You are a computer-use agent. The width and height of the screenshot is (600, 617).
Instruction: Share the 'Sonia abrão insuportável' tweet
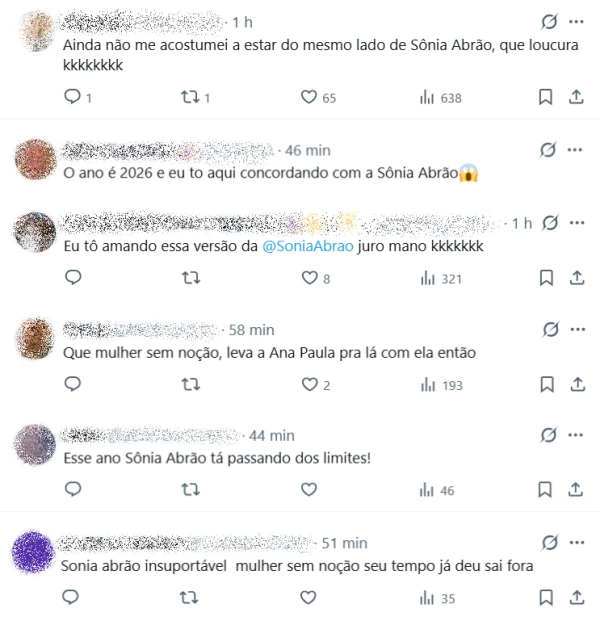click(577, 598)
